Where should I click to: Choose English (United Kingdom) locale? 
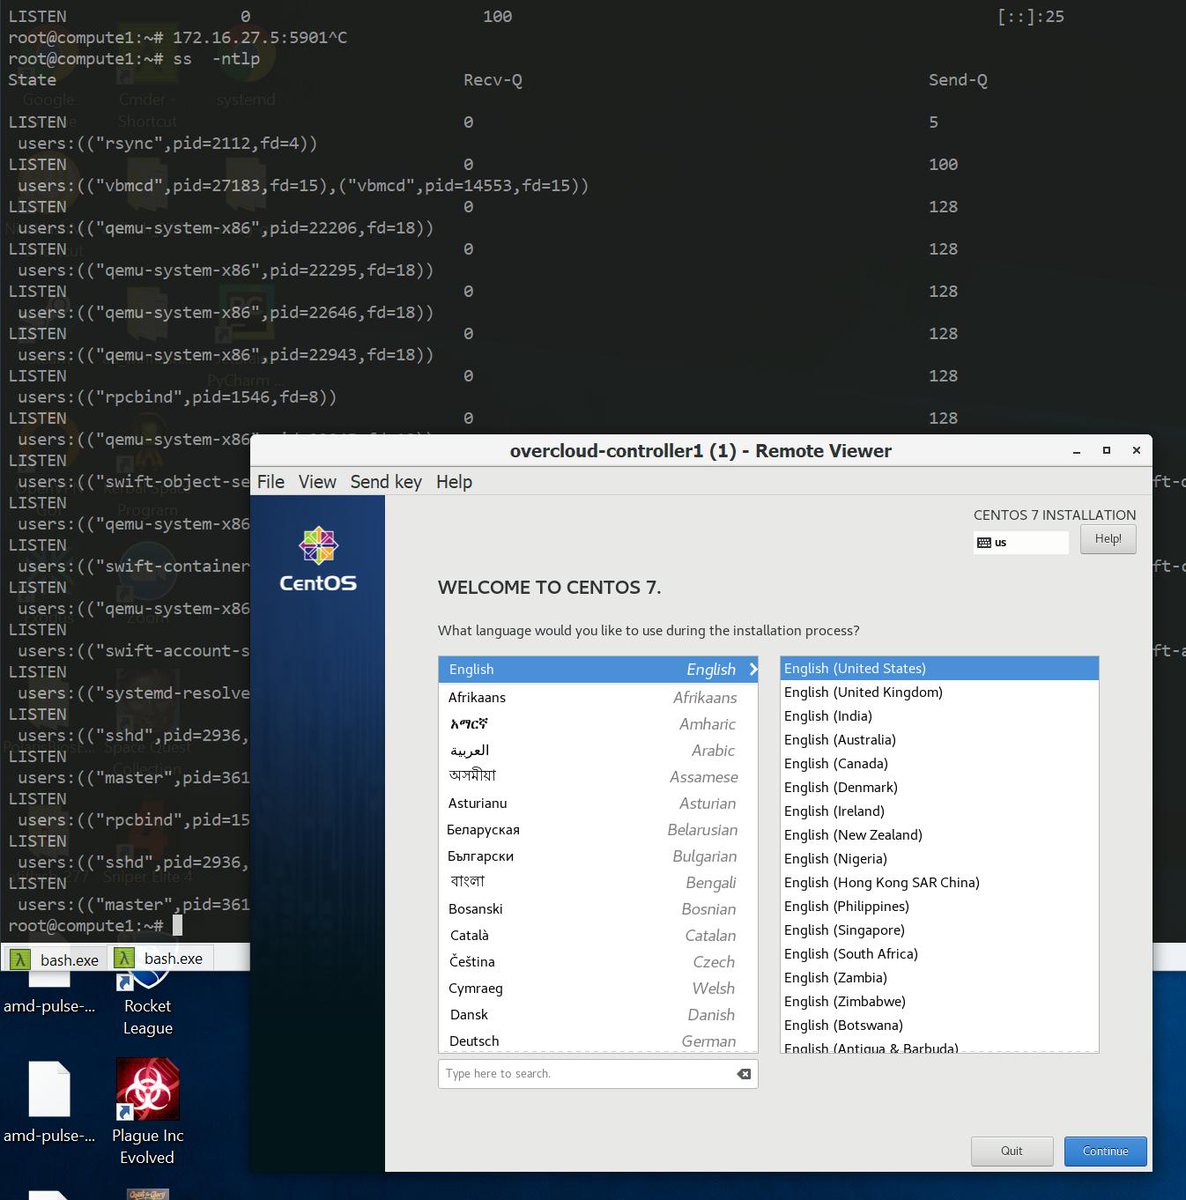point(939,692)
